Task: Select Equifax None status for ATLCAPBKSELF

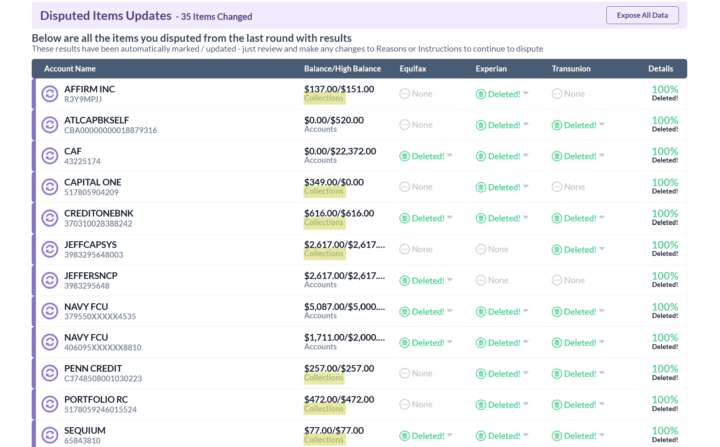Action: click(416, 125)
